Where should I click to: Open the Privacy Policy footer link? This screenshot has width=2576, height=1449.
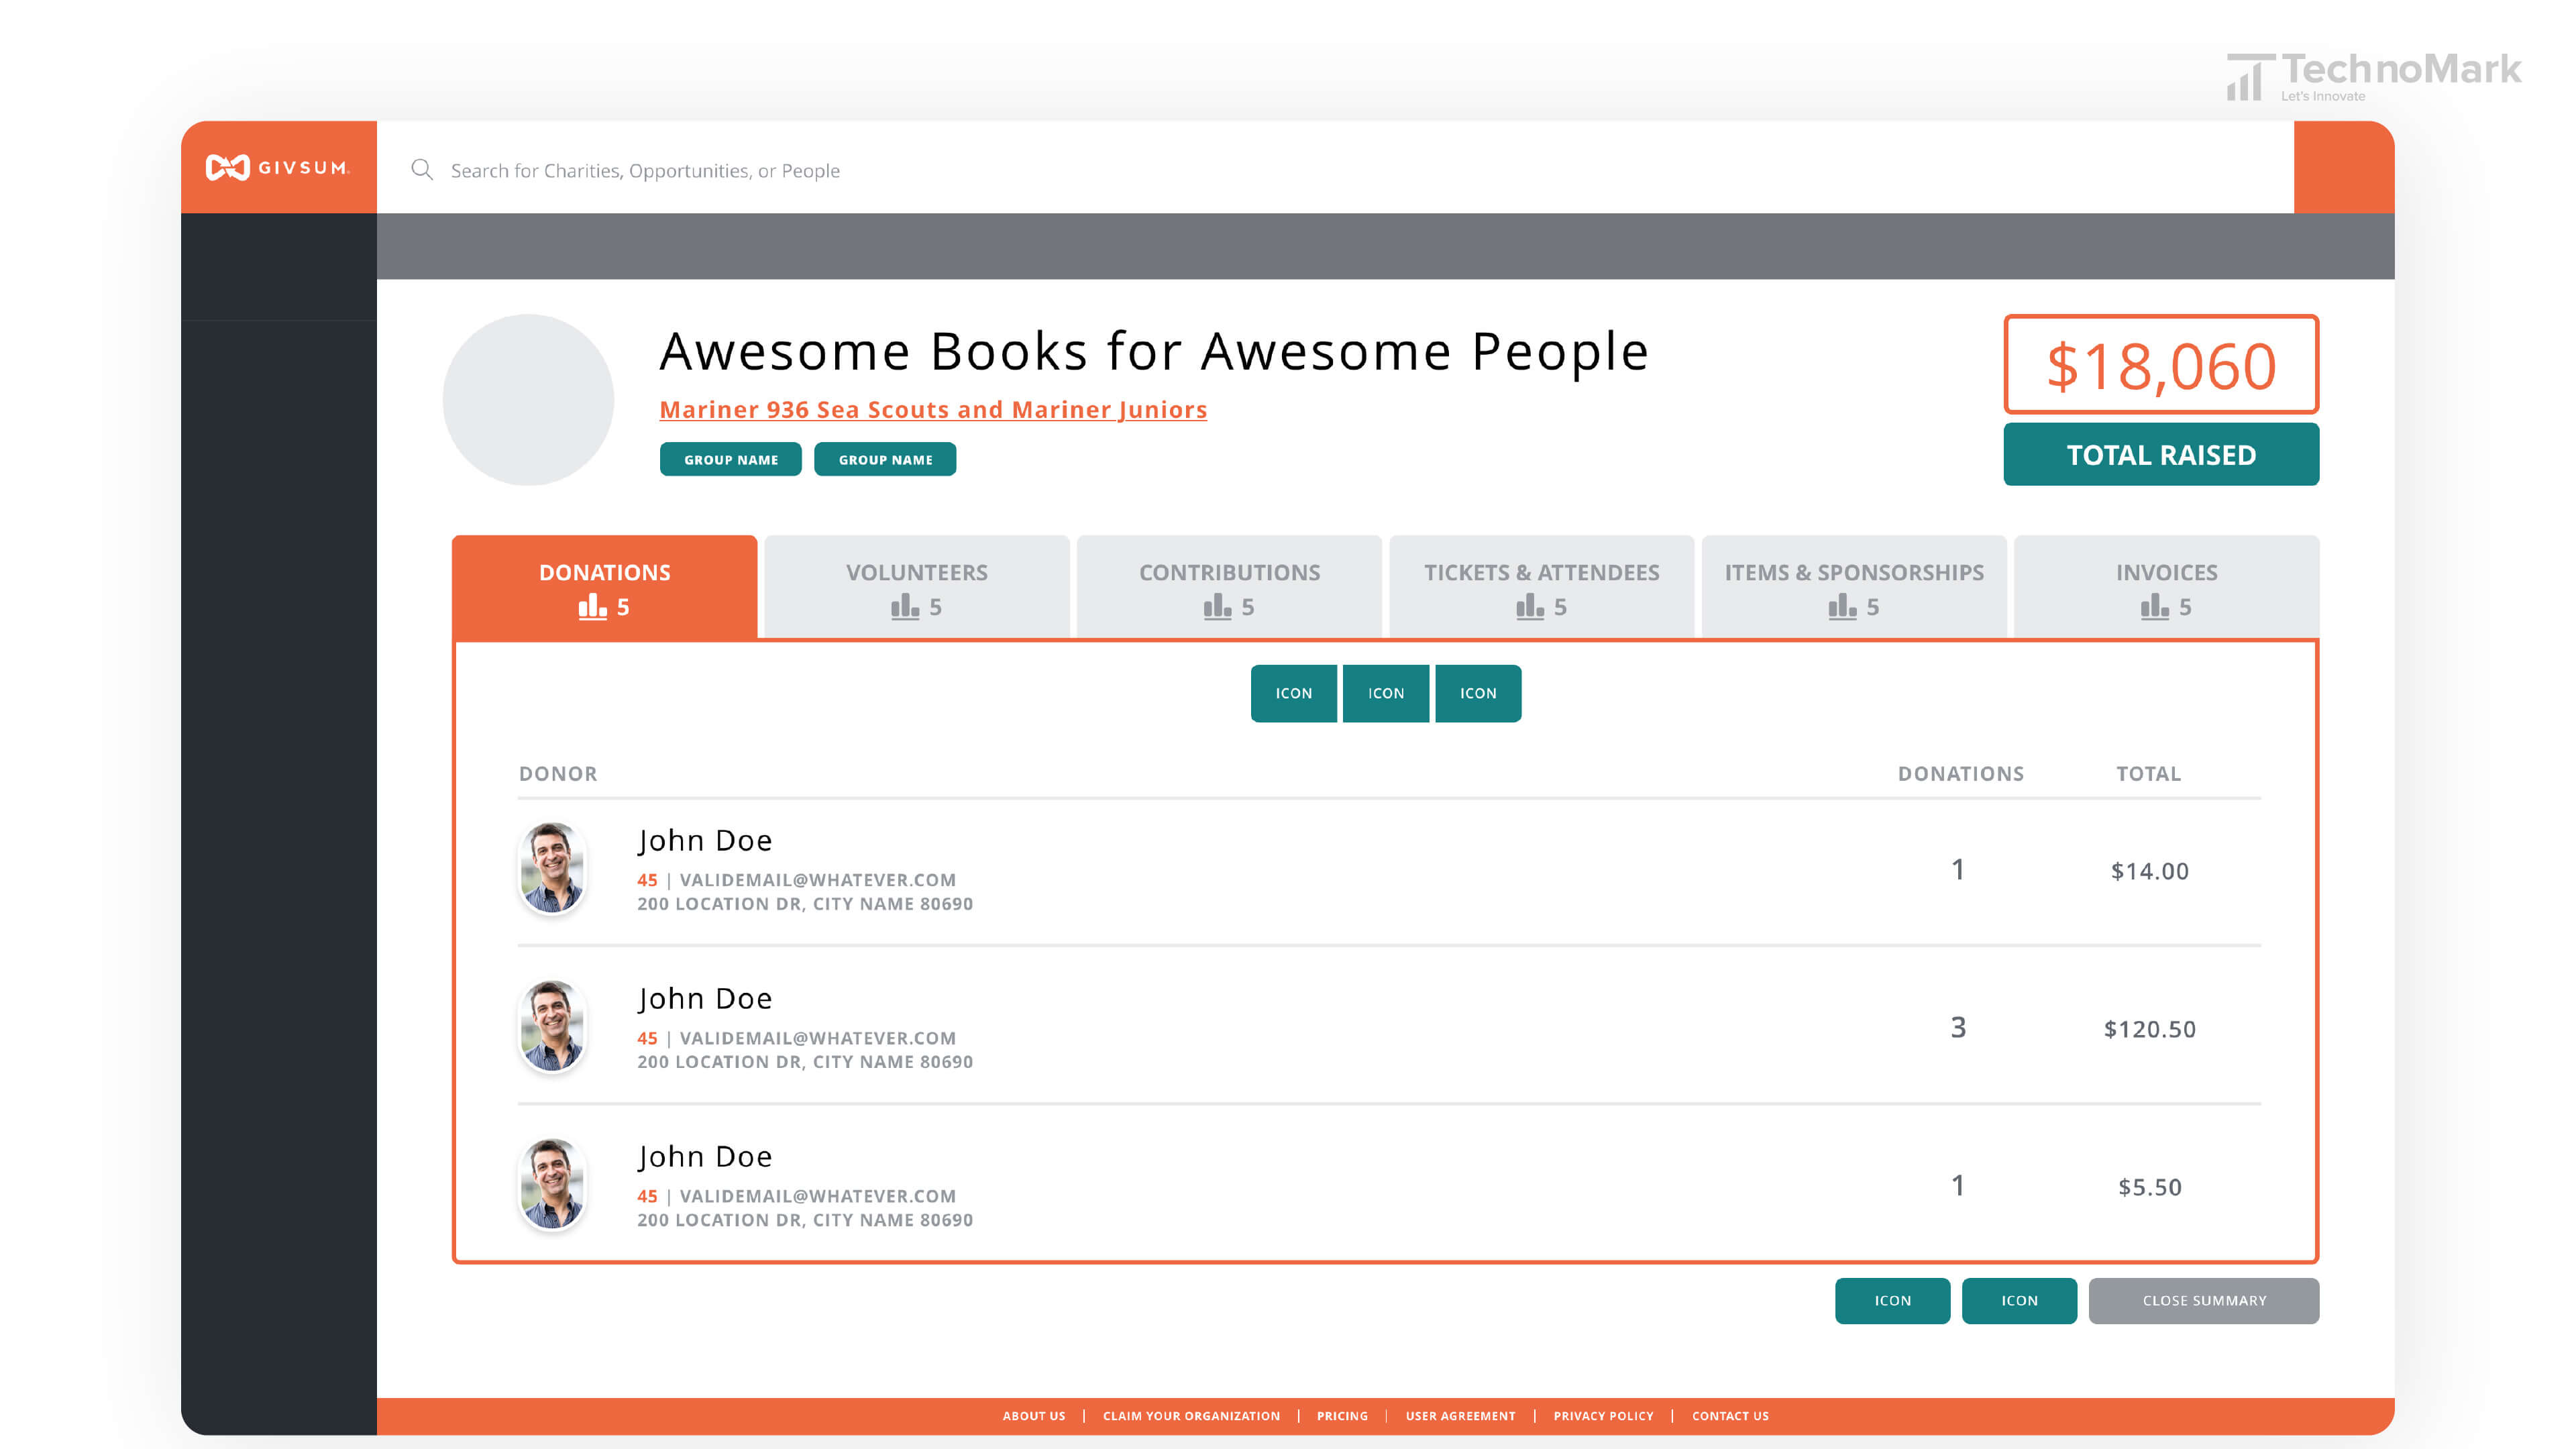(x=1603, y=1416)
